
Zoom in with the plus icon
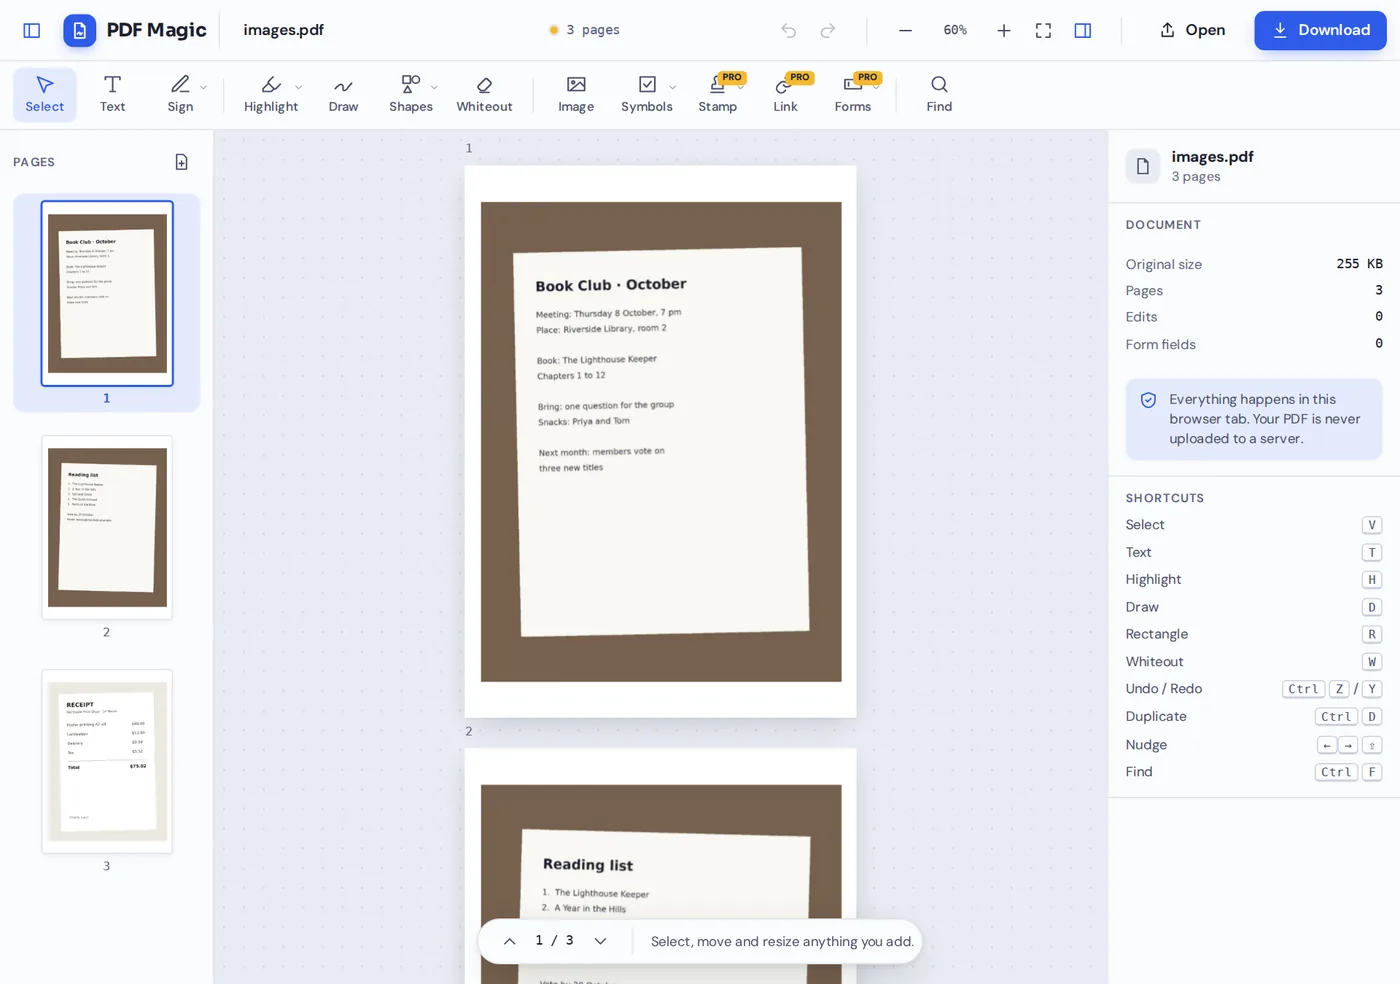click(x=1004, y=30)
